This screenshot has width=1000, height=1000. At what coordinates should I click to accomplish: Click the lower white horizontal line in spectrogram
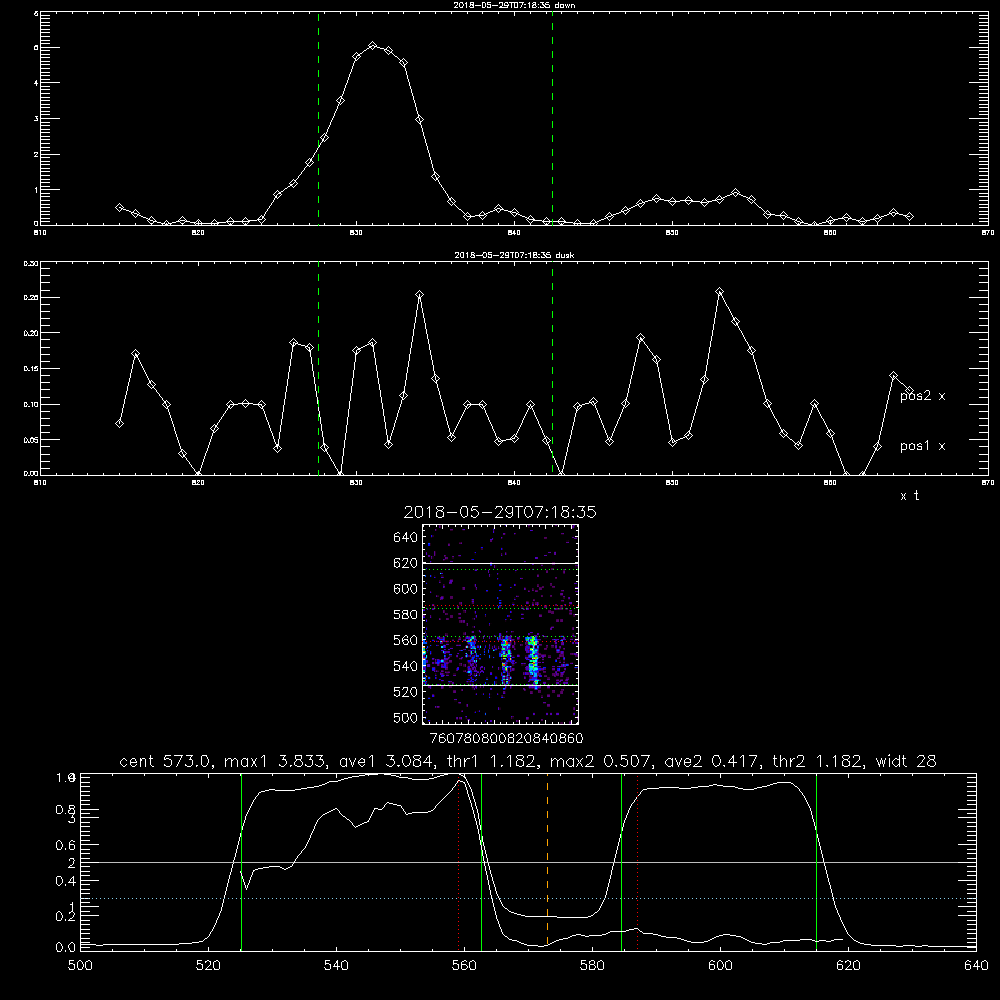500,686
